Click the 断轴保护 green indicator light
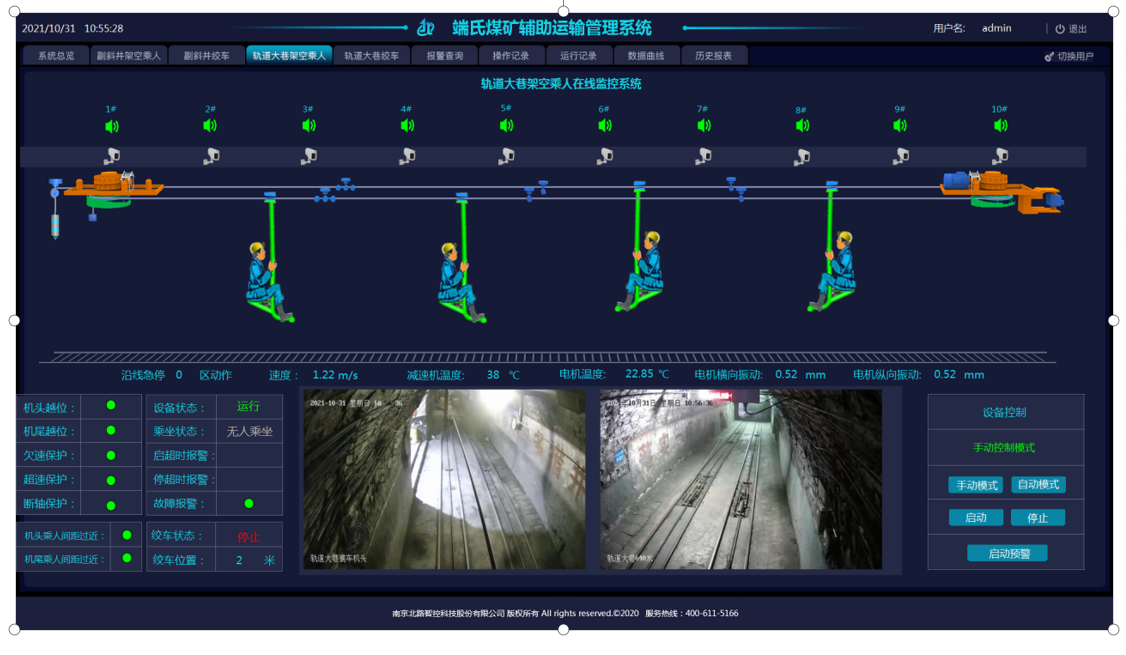 (111, 505)
